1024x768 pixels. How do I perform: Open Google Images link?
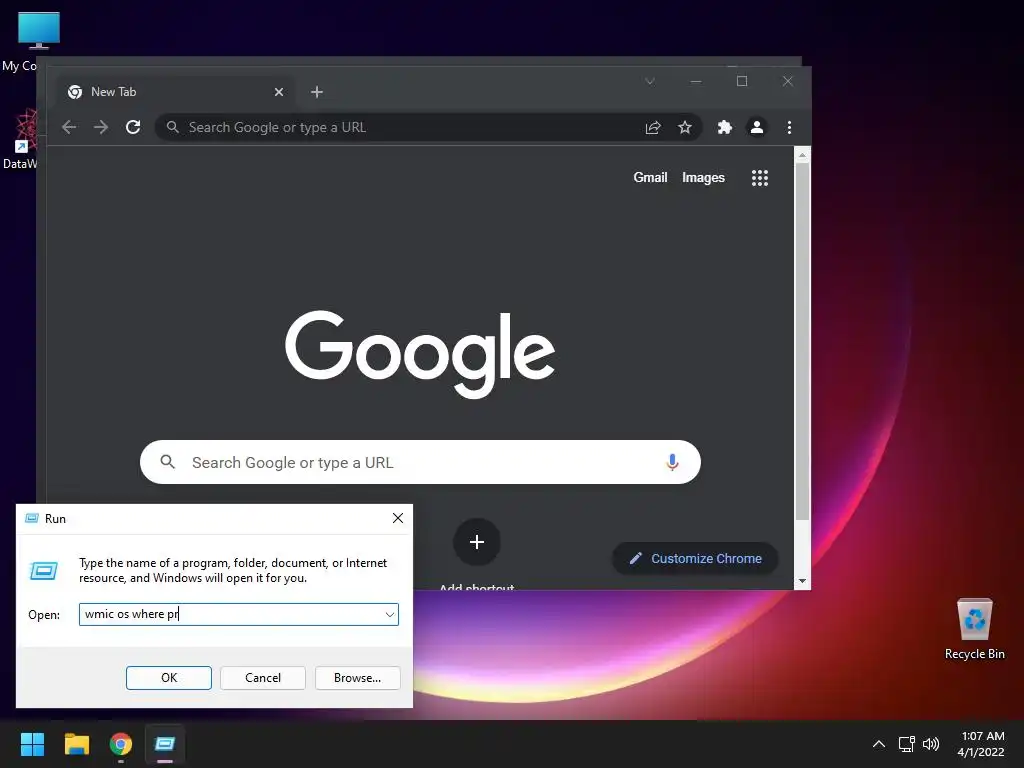pos(703,178)
